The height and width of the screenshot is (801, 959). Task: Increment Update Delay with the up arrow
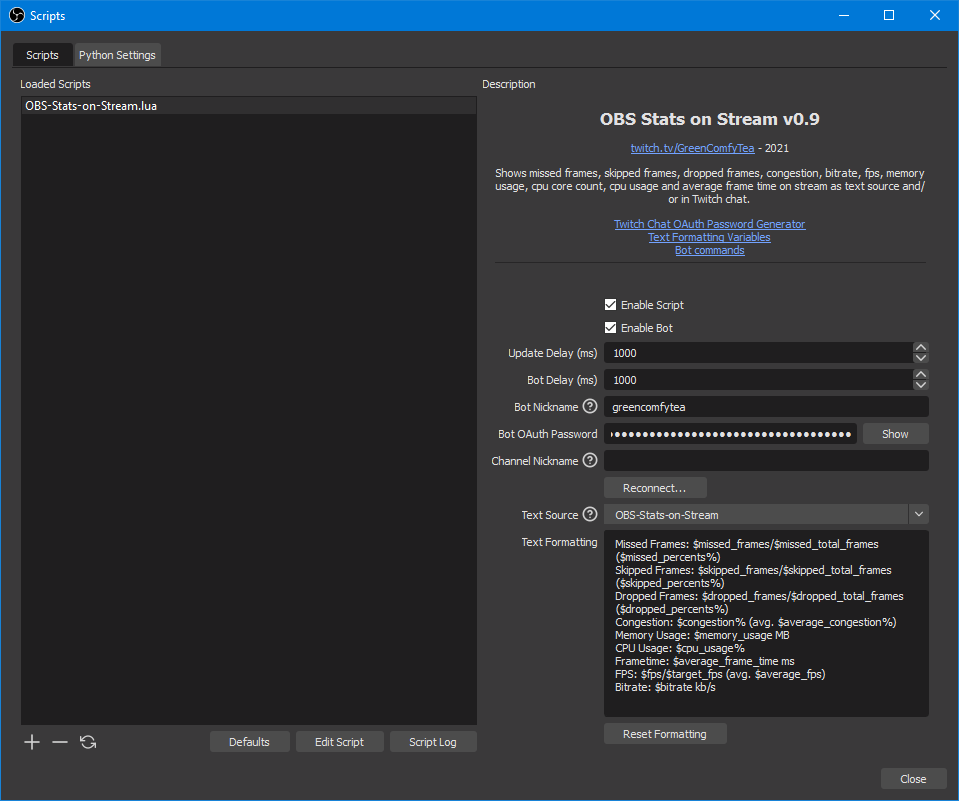pyautogui.click(x=920, y=347)
